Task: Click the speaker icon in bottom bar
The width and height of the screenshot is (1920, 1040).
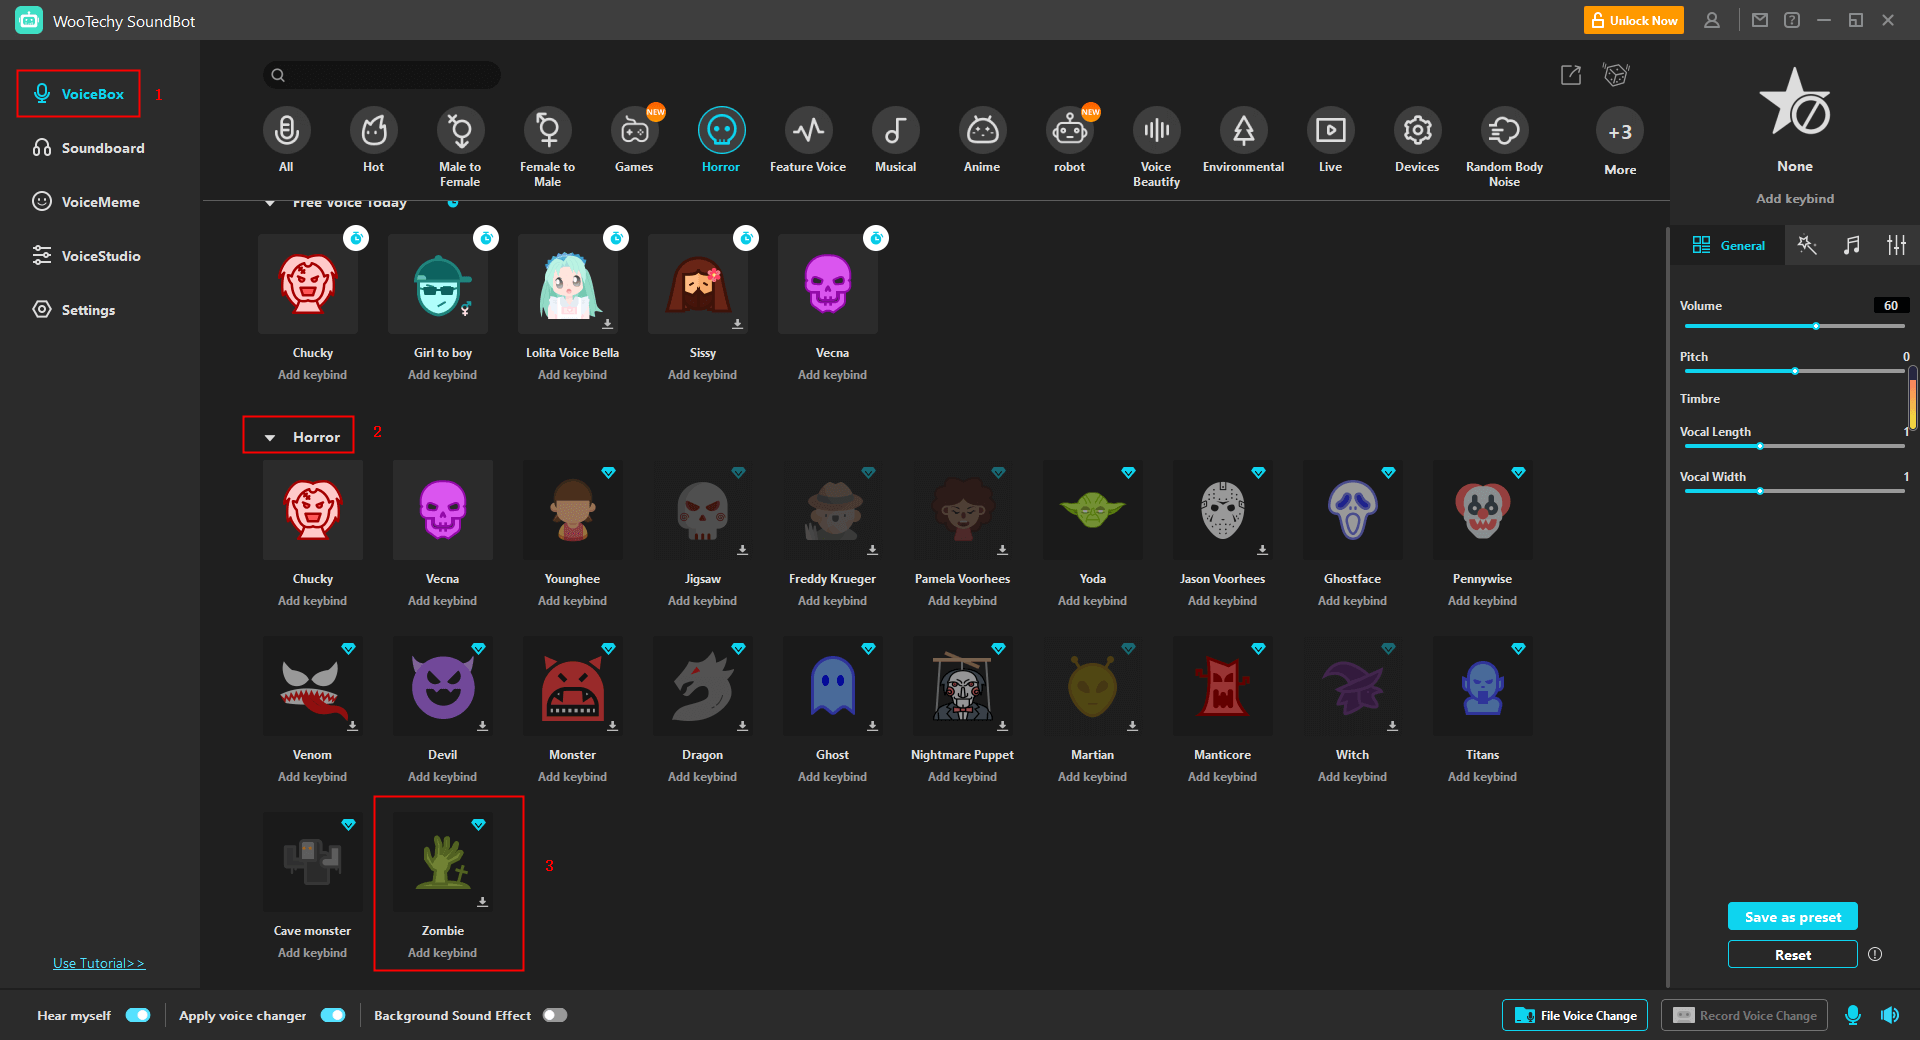Action: click(x=1889, y=1015)
